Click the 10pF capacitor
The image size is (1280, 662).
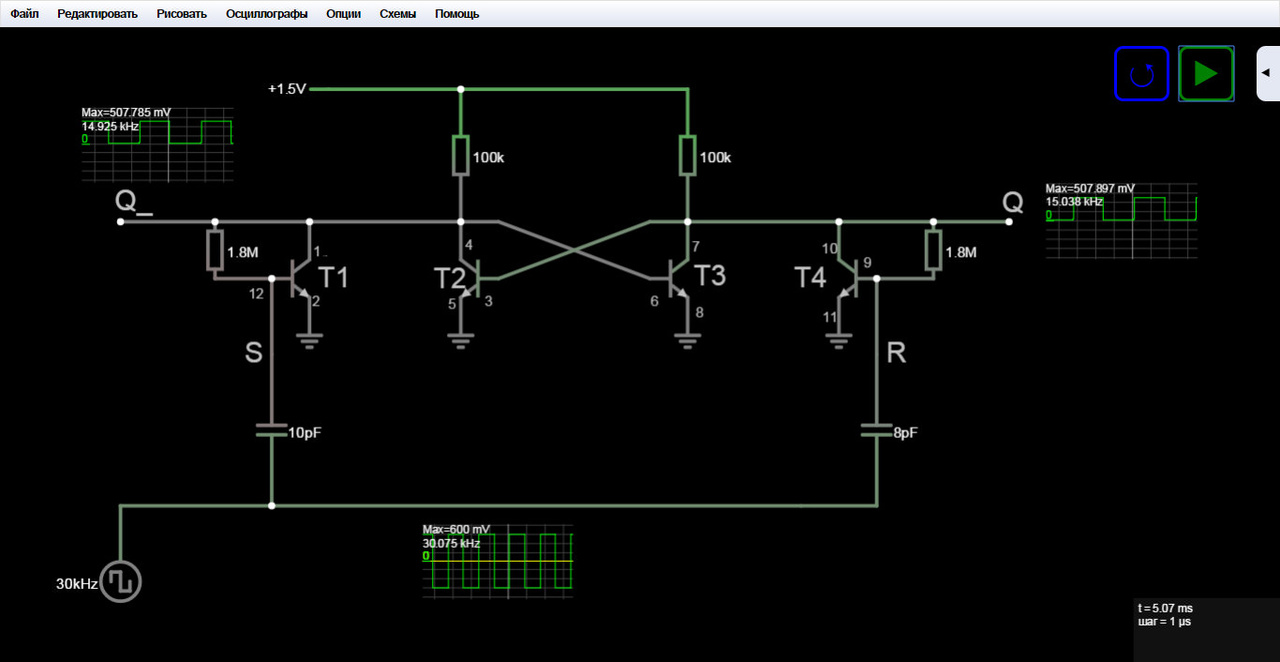point(271,432)
